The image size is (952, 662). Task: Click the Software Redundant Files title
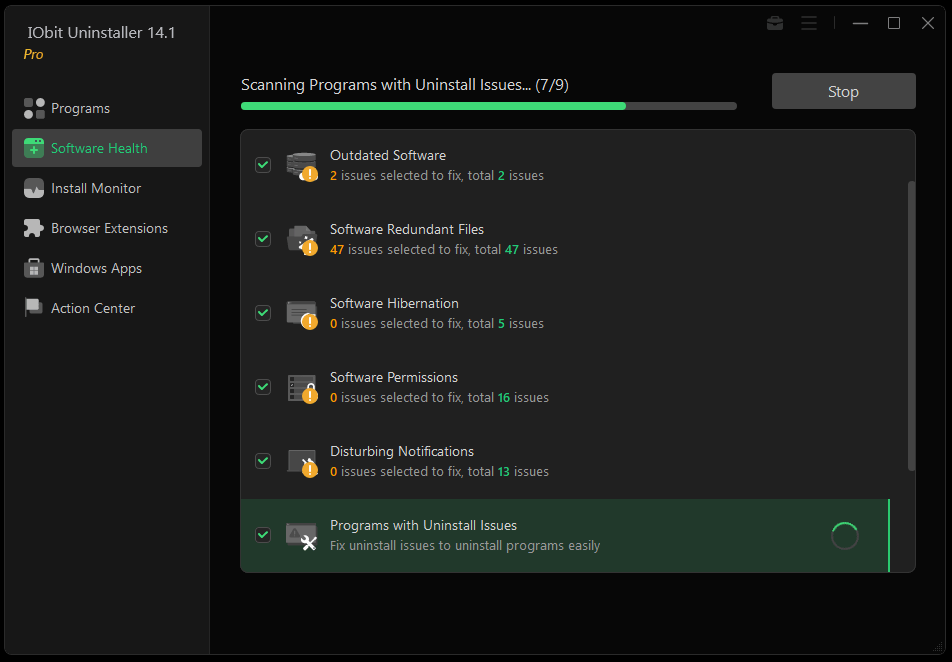point(407,230)
